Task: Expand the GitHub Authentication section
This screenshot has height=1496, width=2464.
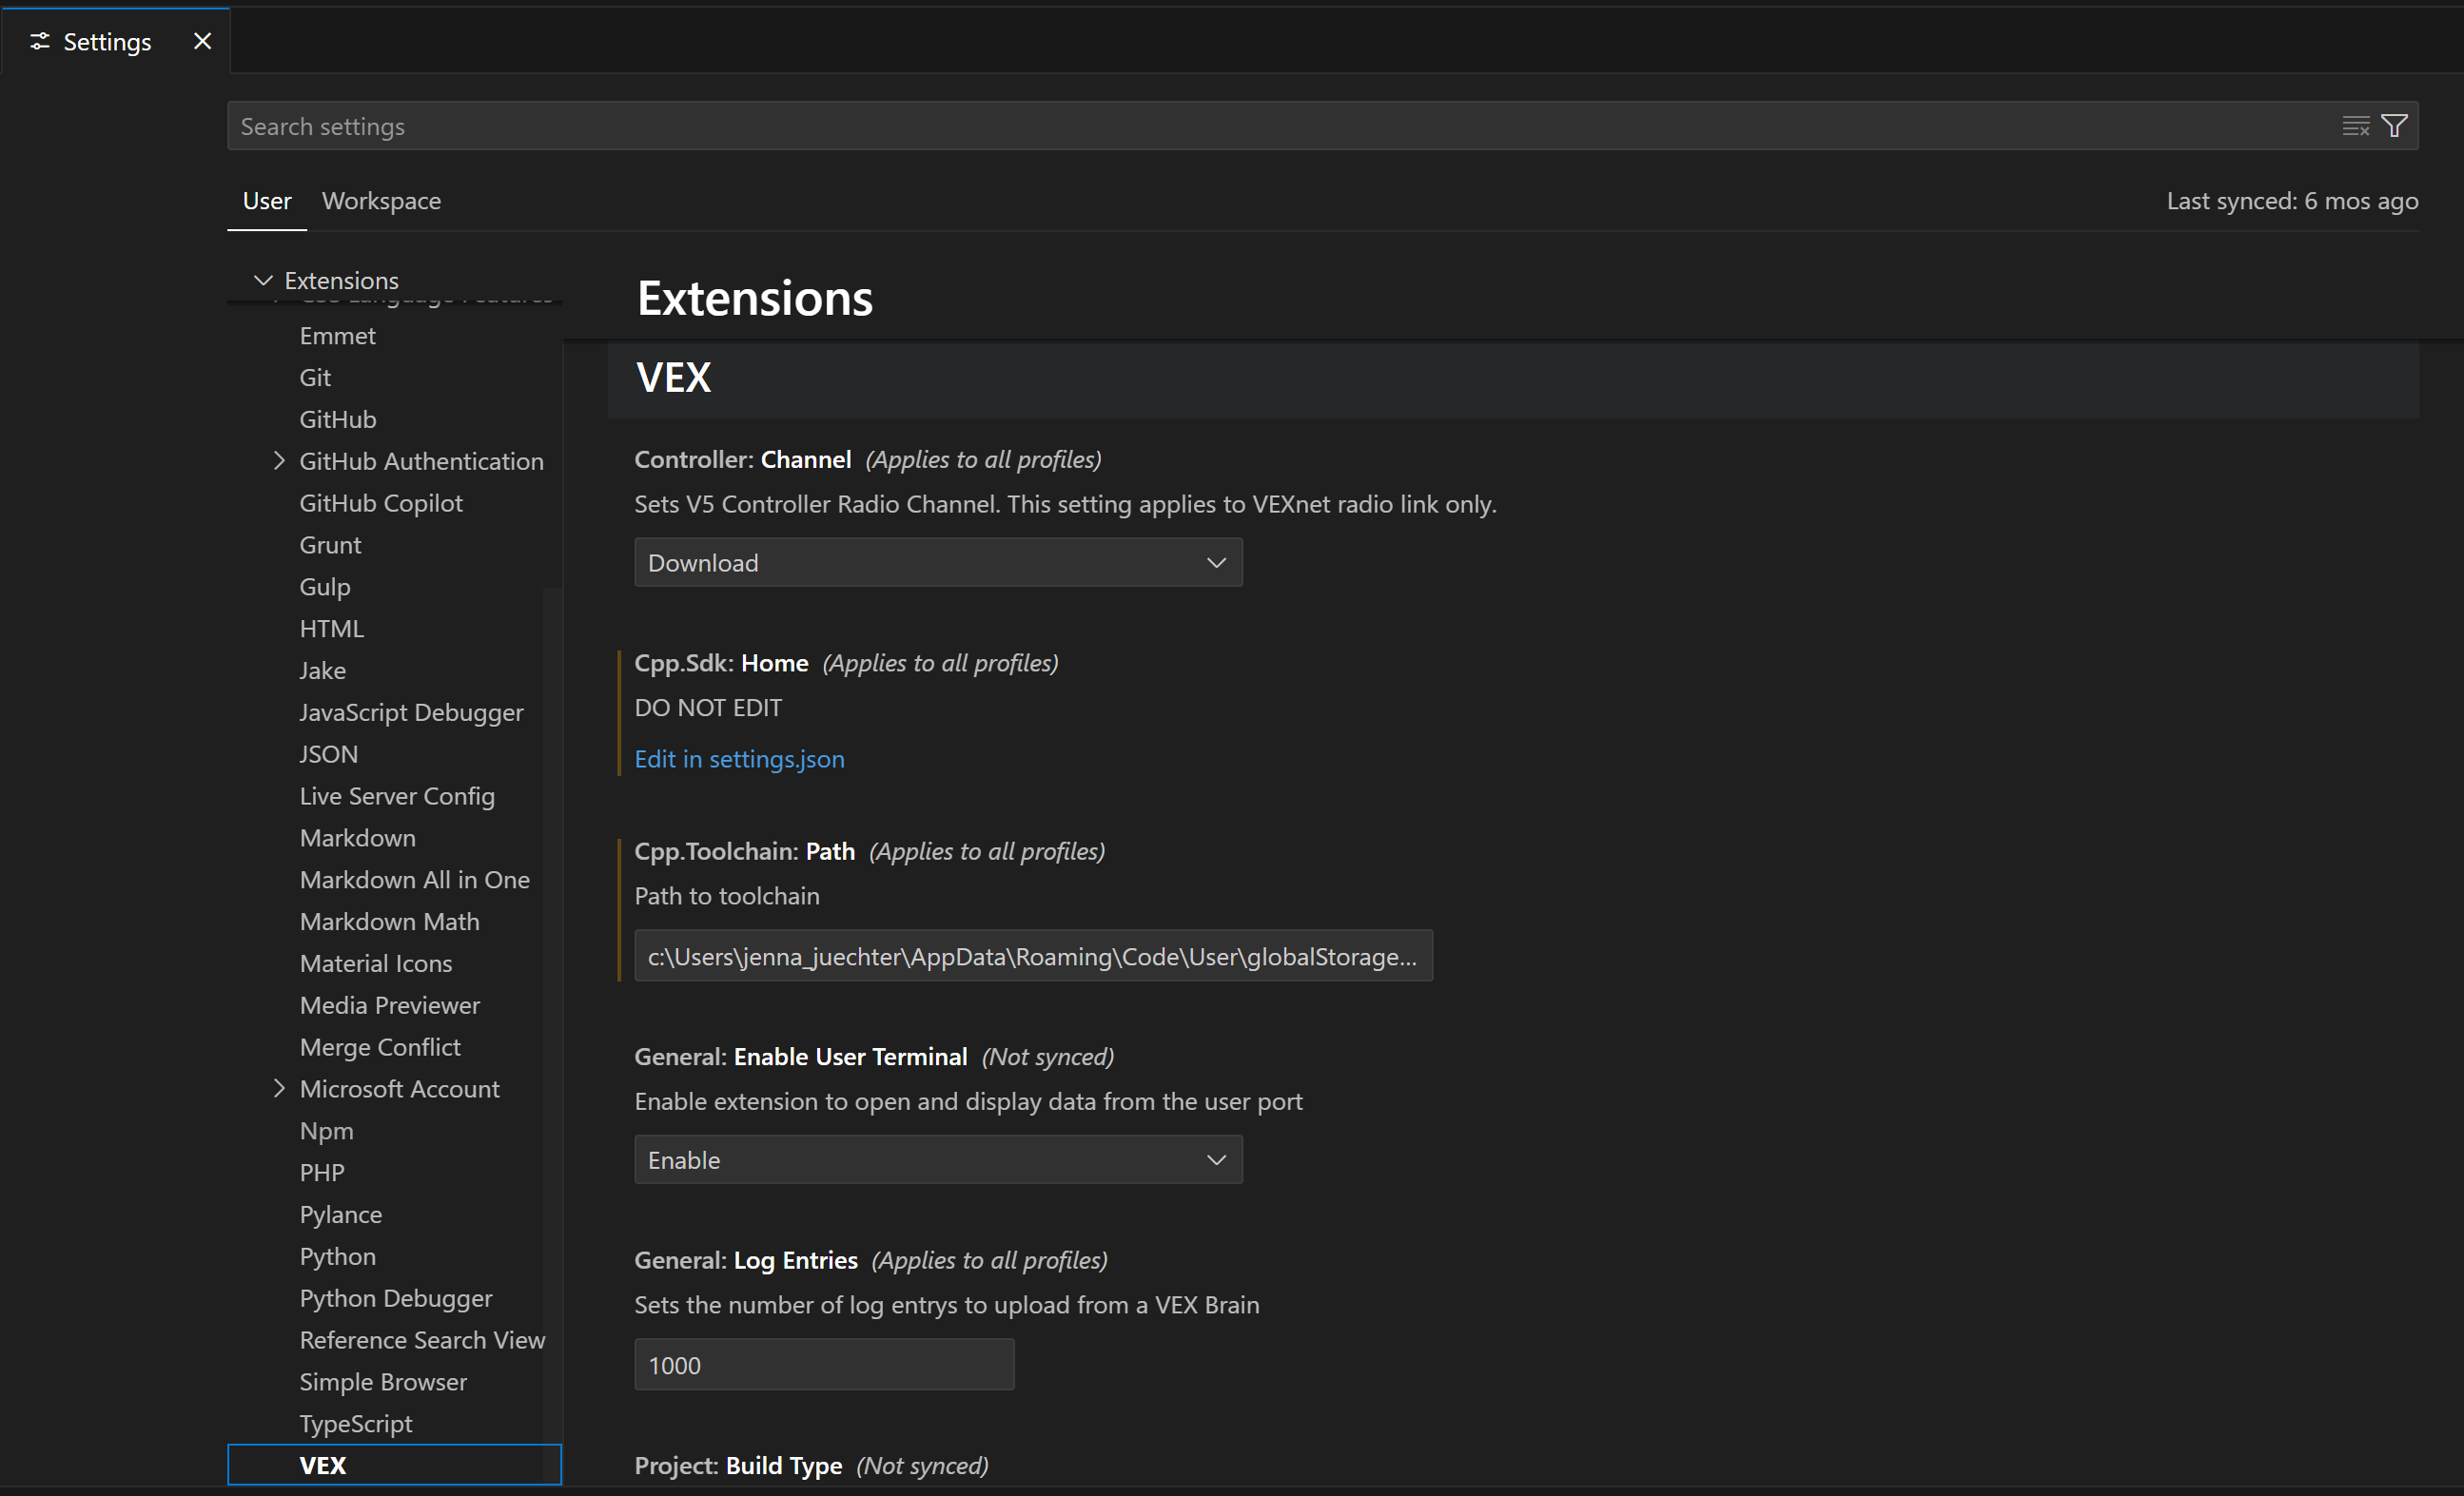Action: tap(280, 461)
